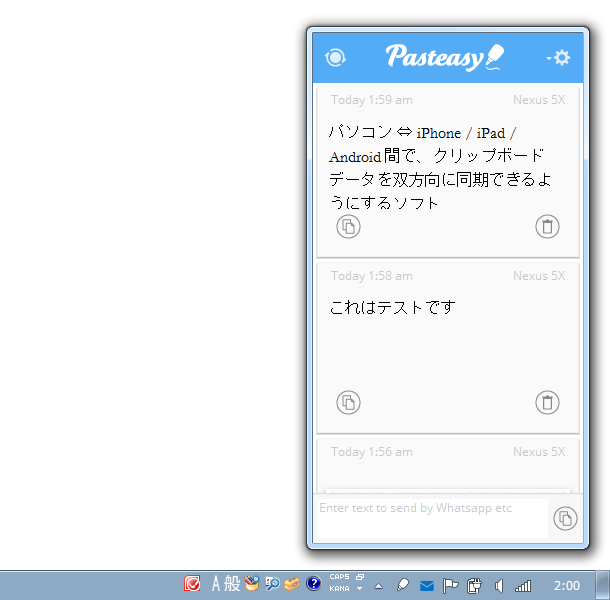Click 'Nexus 5X' label on the 1:58 am clip
610x600 pixels.
pos(539,275)
